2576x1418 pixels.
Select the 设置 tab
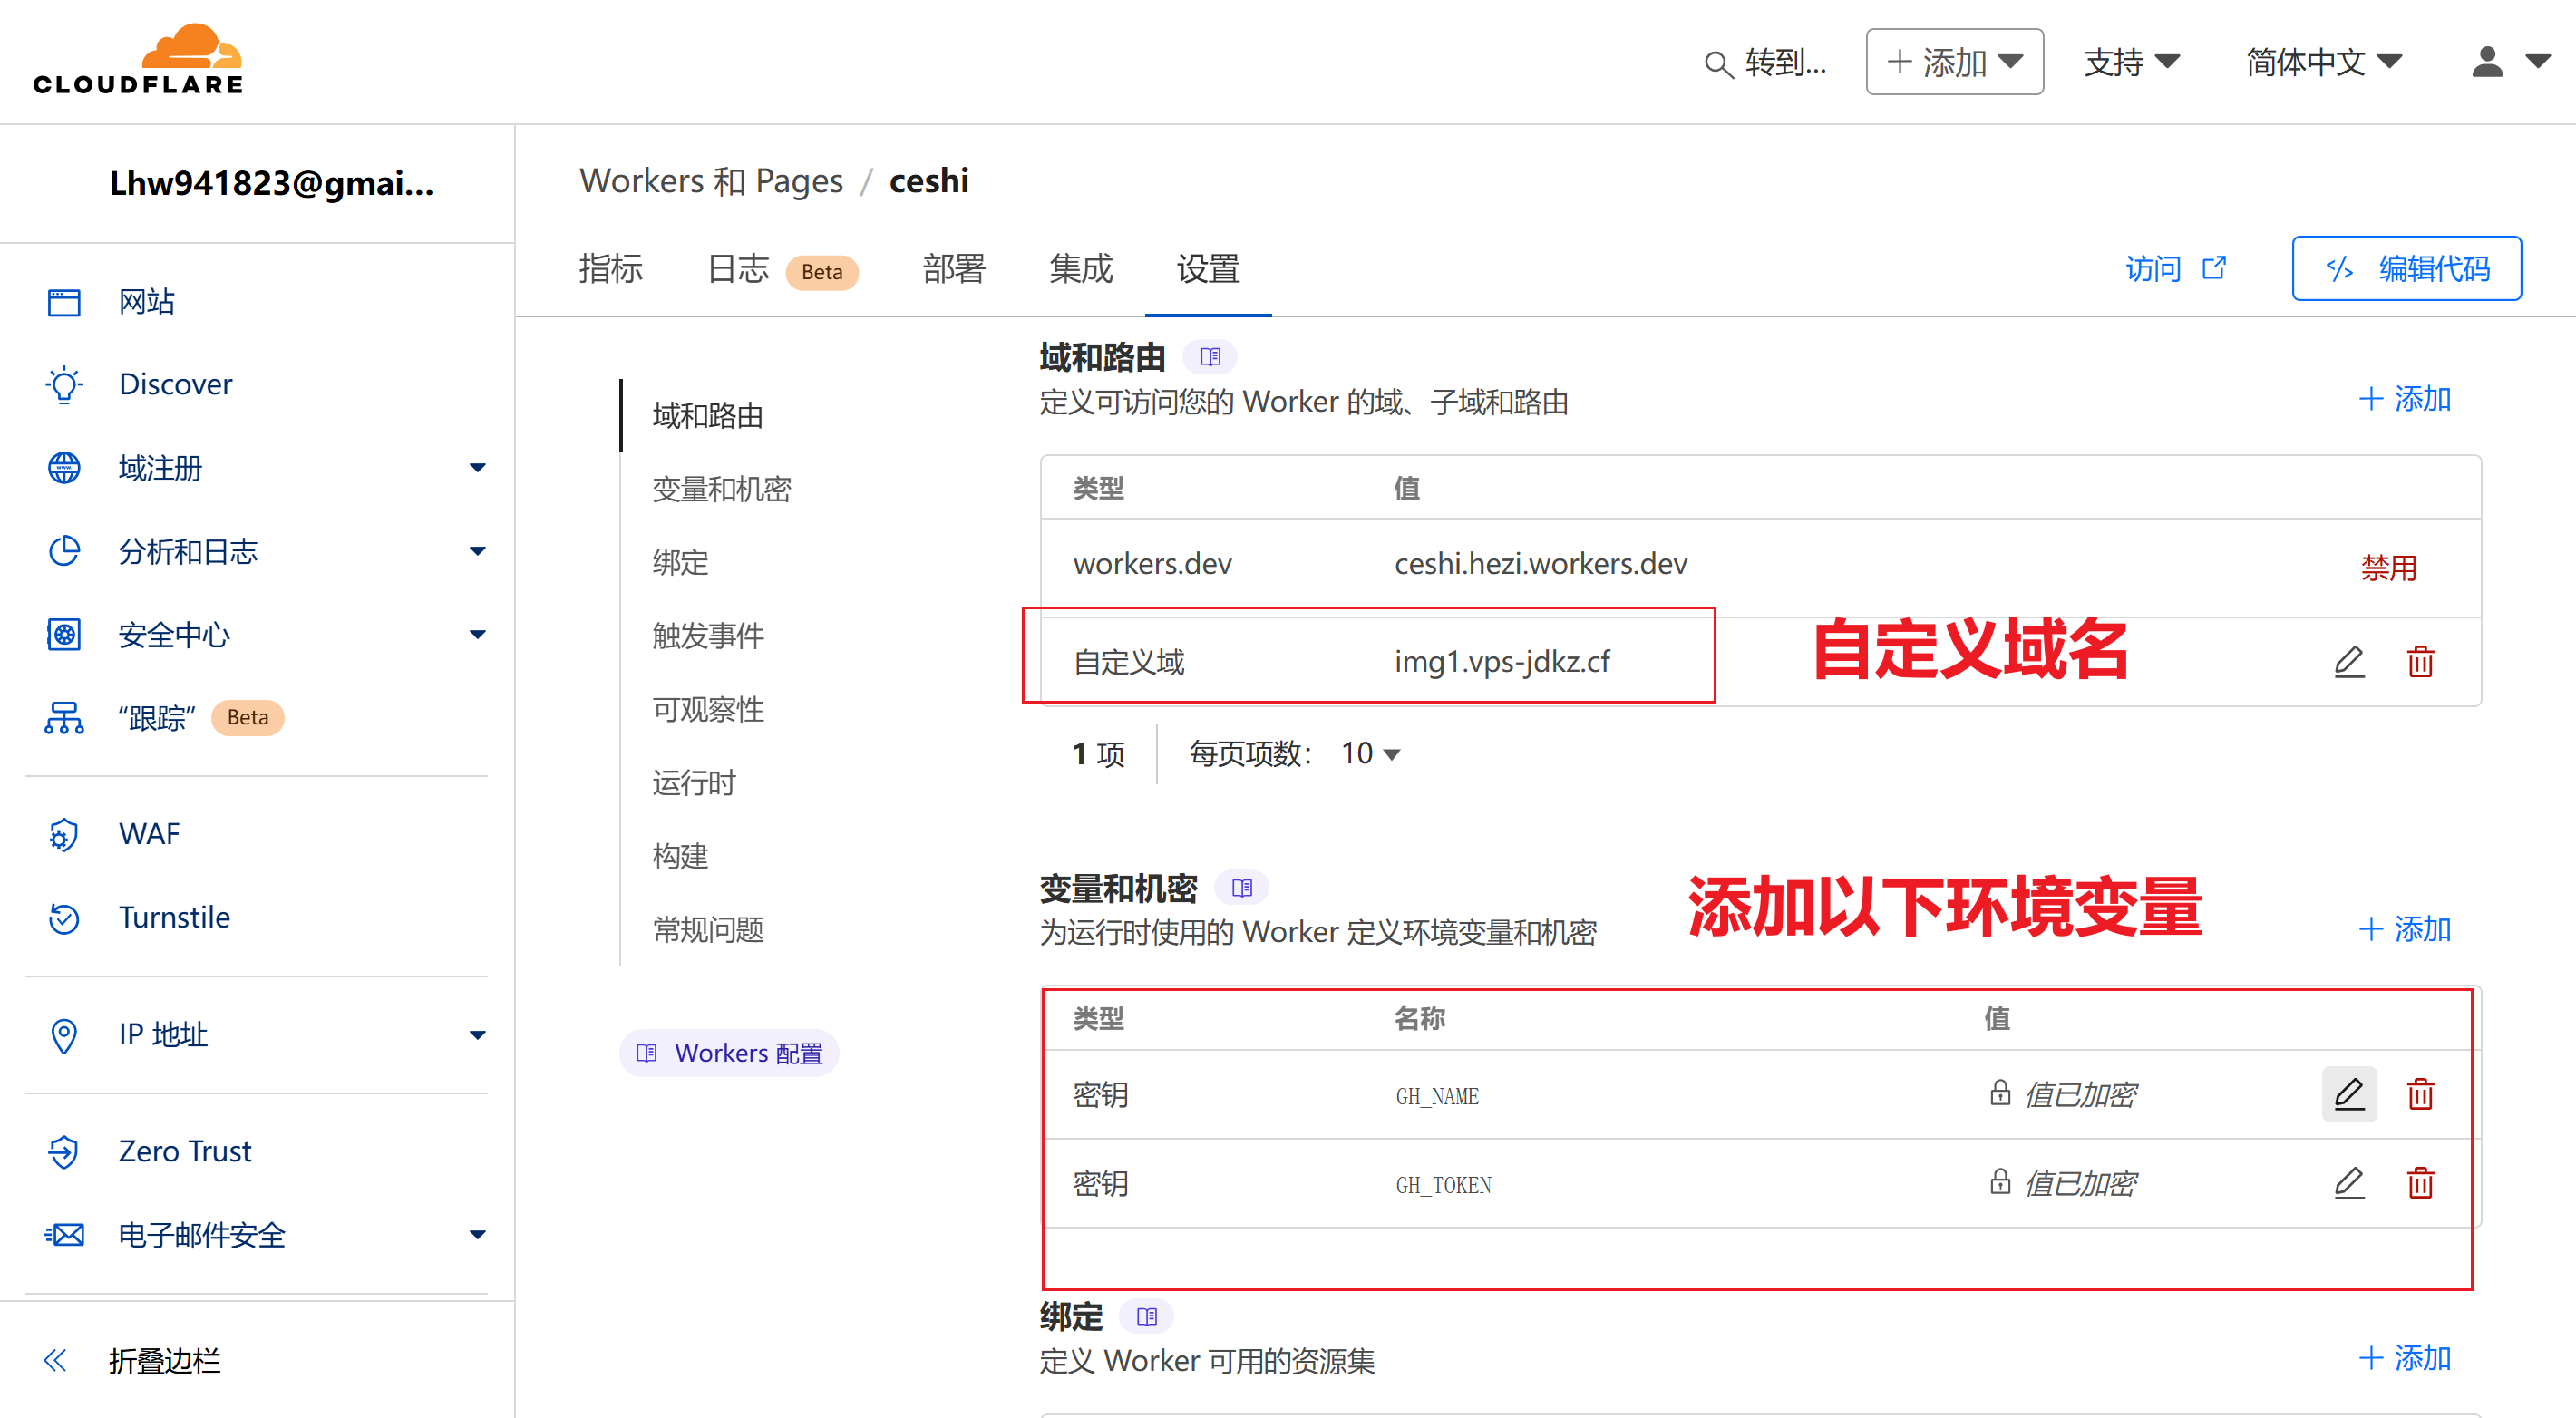coord(1208,269)
